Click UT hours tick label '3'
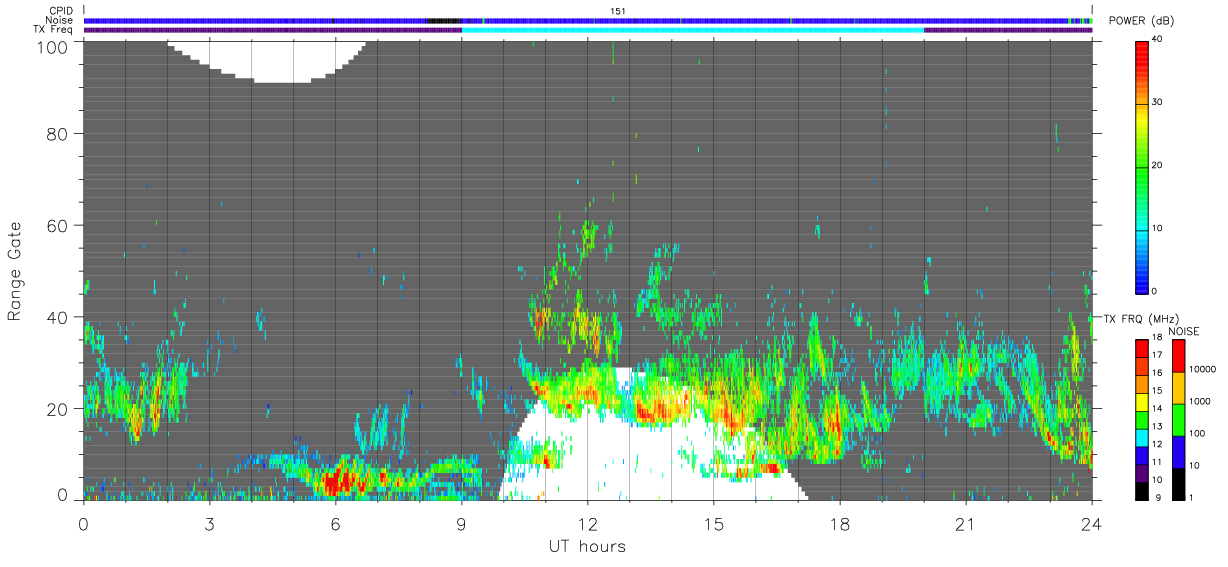 tap(209, 524)
